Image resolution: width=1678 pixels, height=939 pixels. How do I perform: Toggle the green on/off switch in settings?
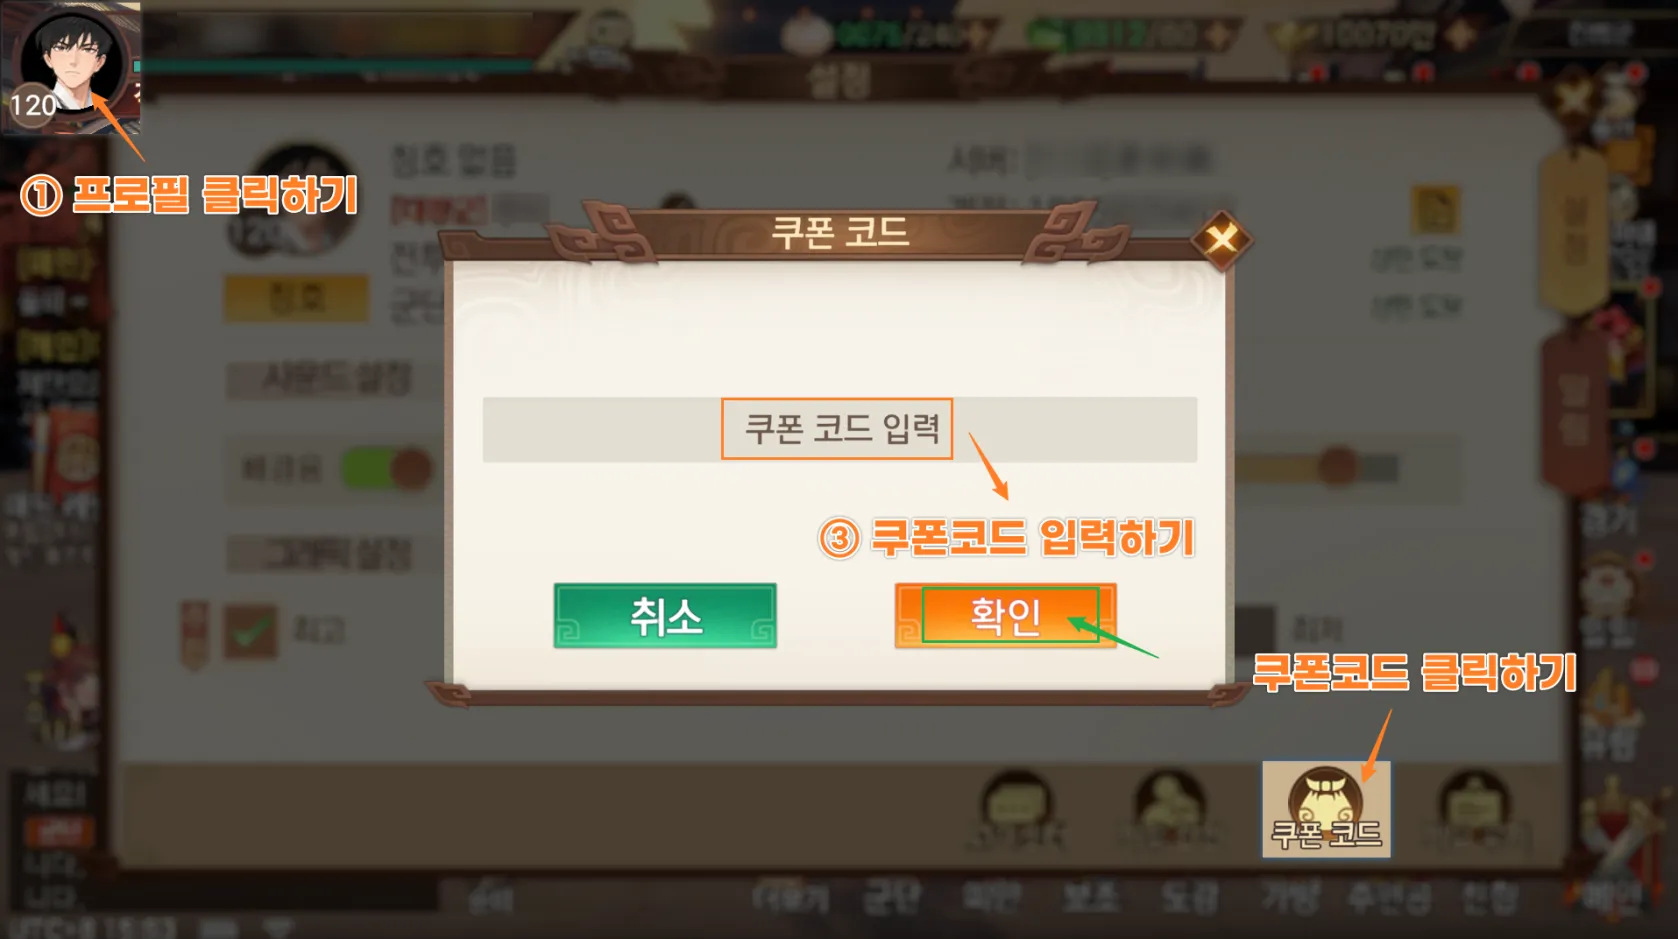pos(387,468)
